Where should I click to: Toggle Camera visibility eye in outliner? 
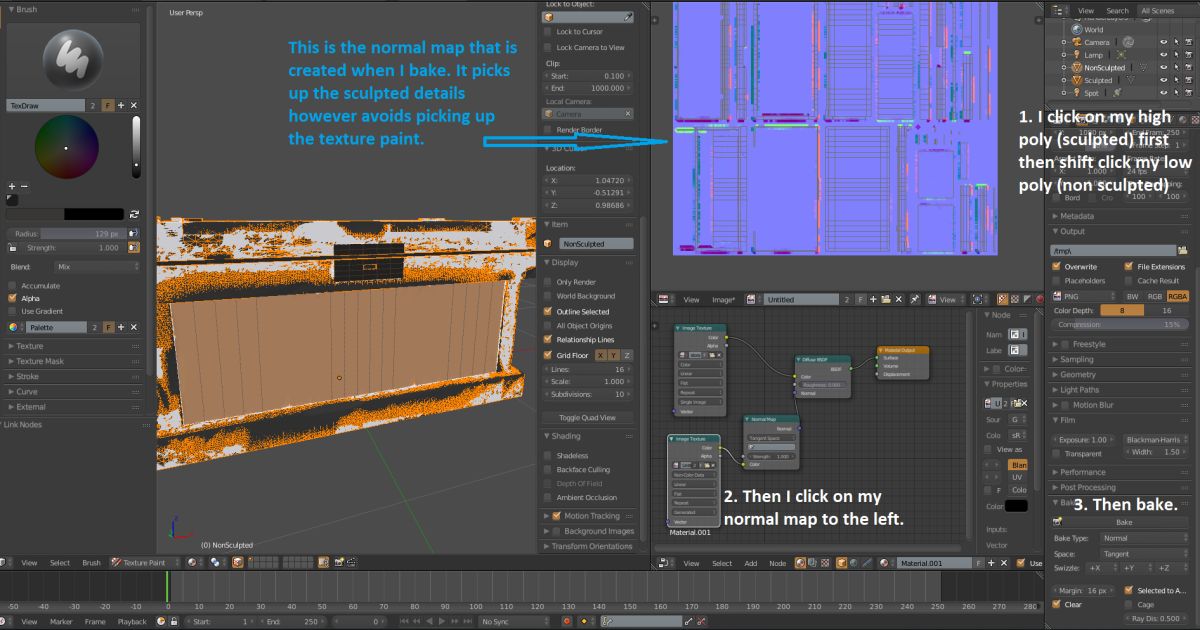click(x=1163, y=42)
